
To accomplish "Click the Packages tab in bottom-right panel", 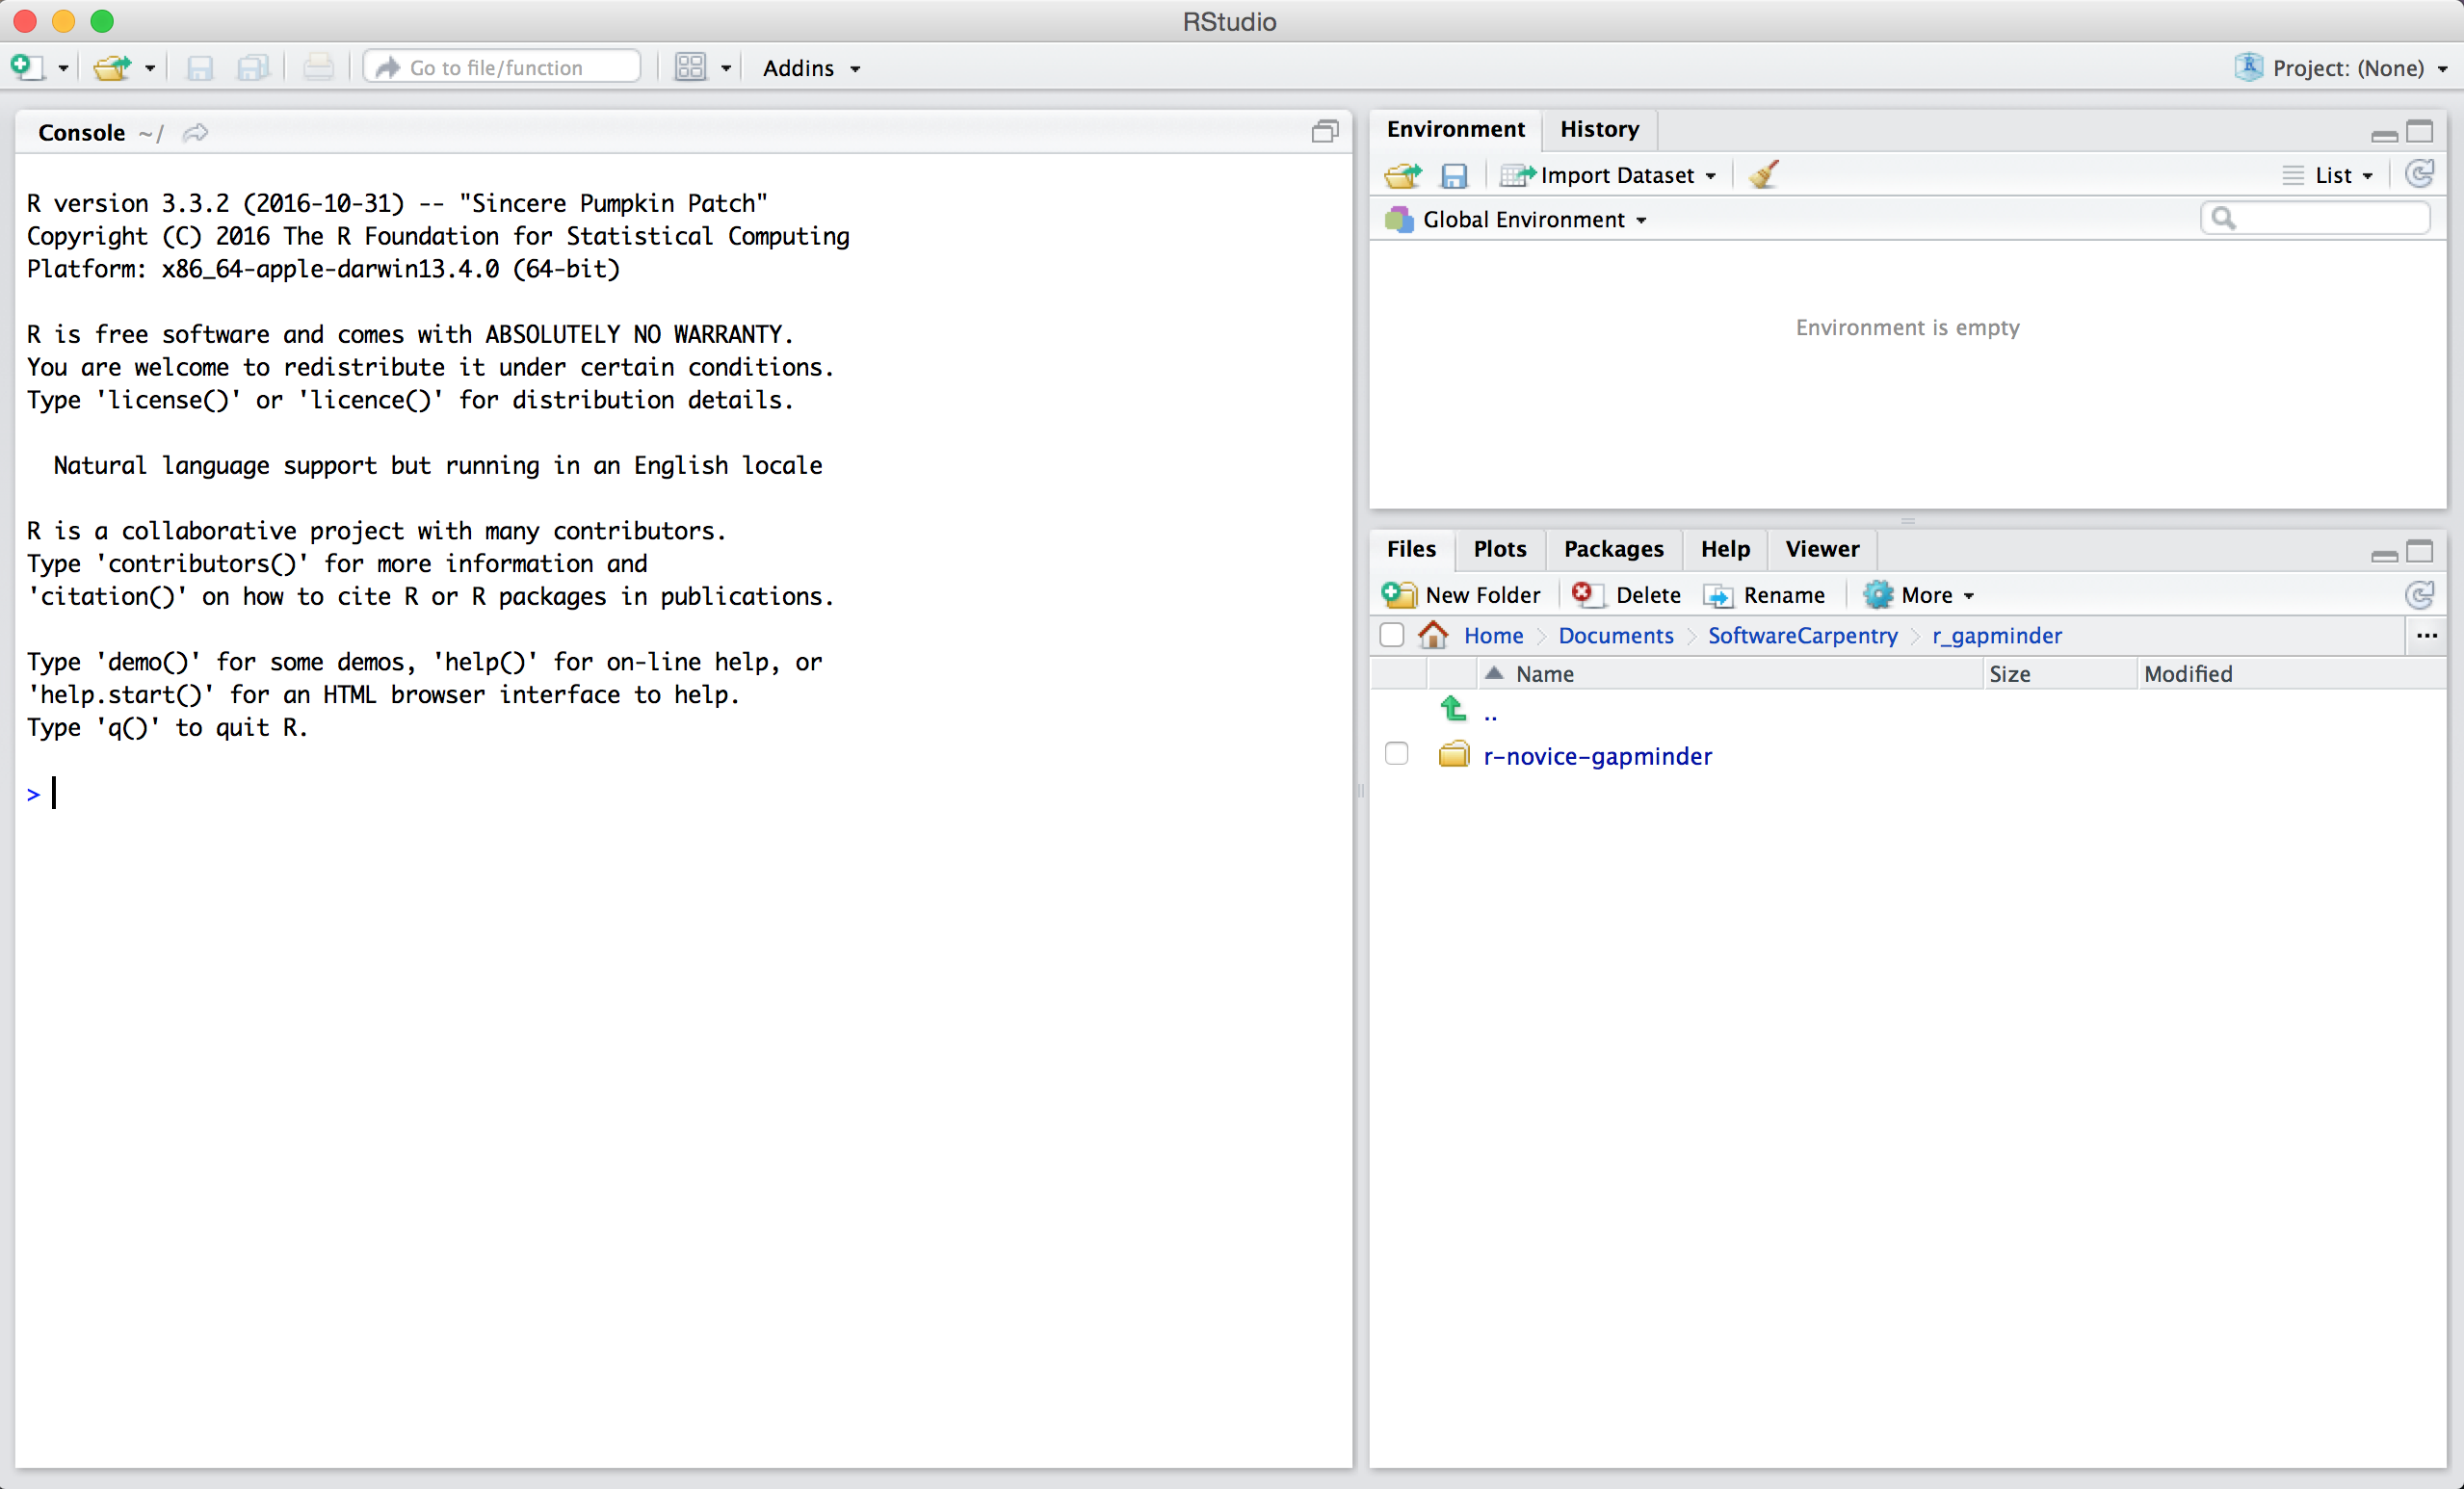I will (x=1612, y=547).
